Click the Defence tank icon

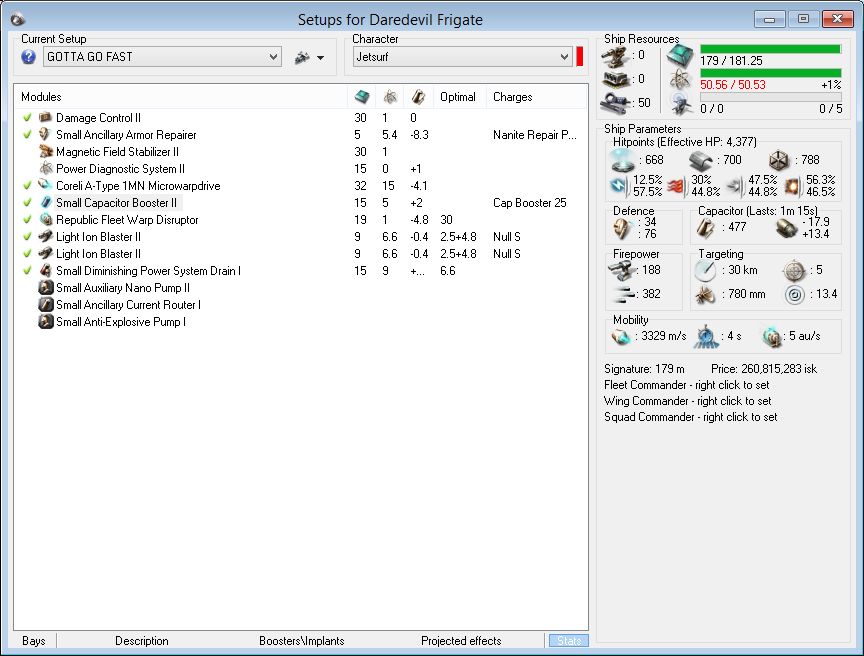[623, 227]
